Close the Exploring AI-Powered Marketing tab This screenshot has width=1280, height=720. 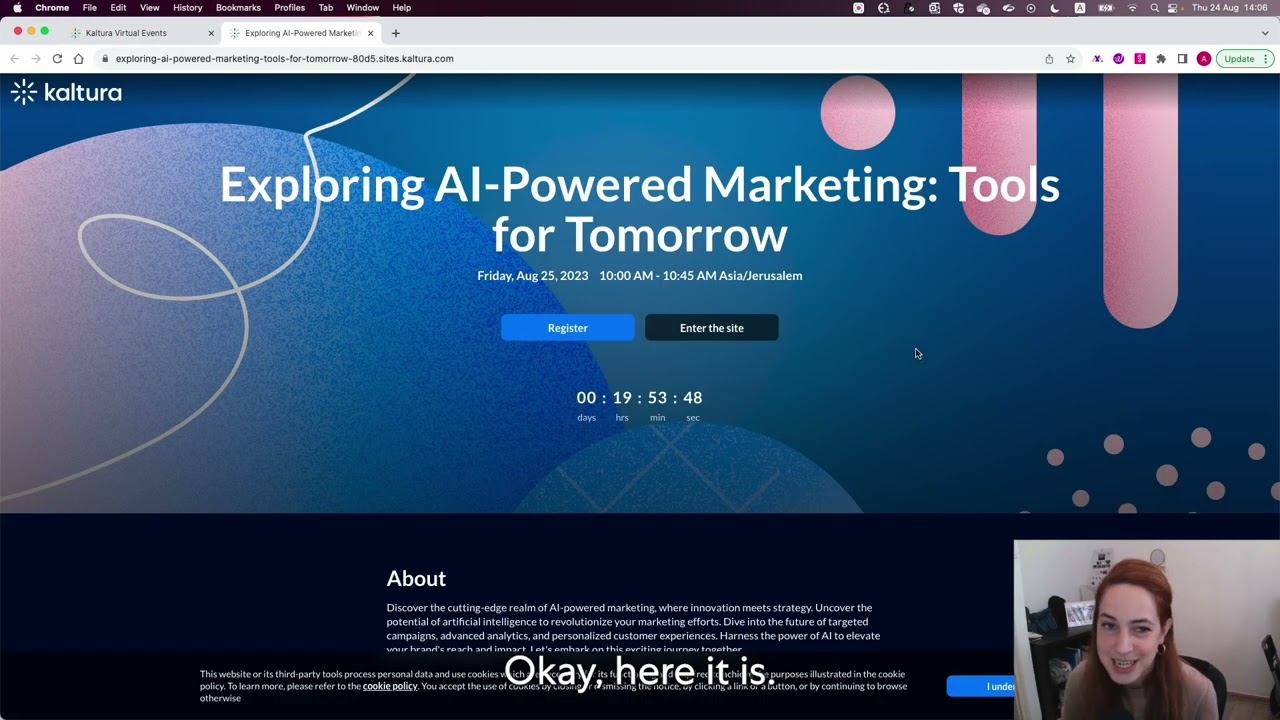click(370, 33)
